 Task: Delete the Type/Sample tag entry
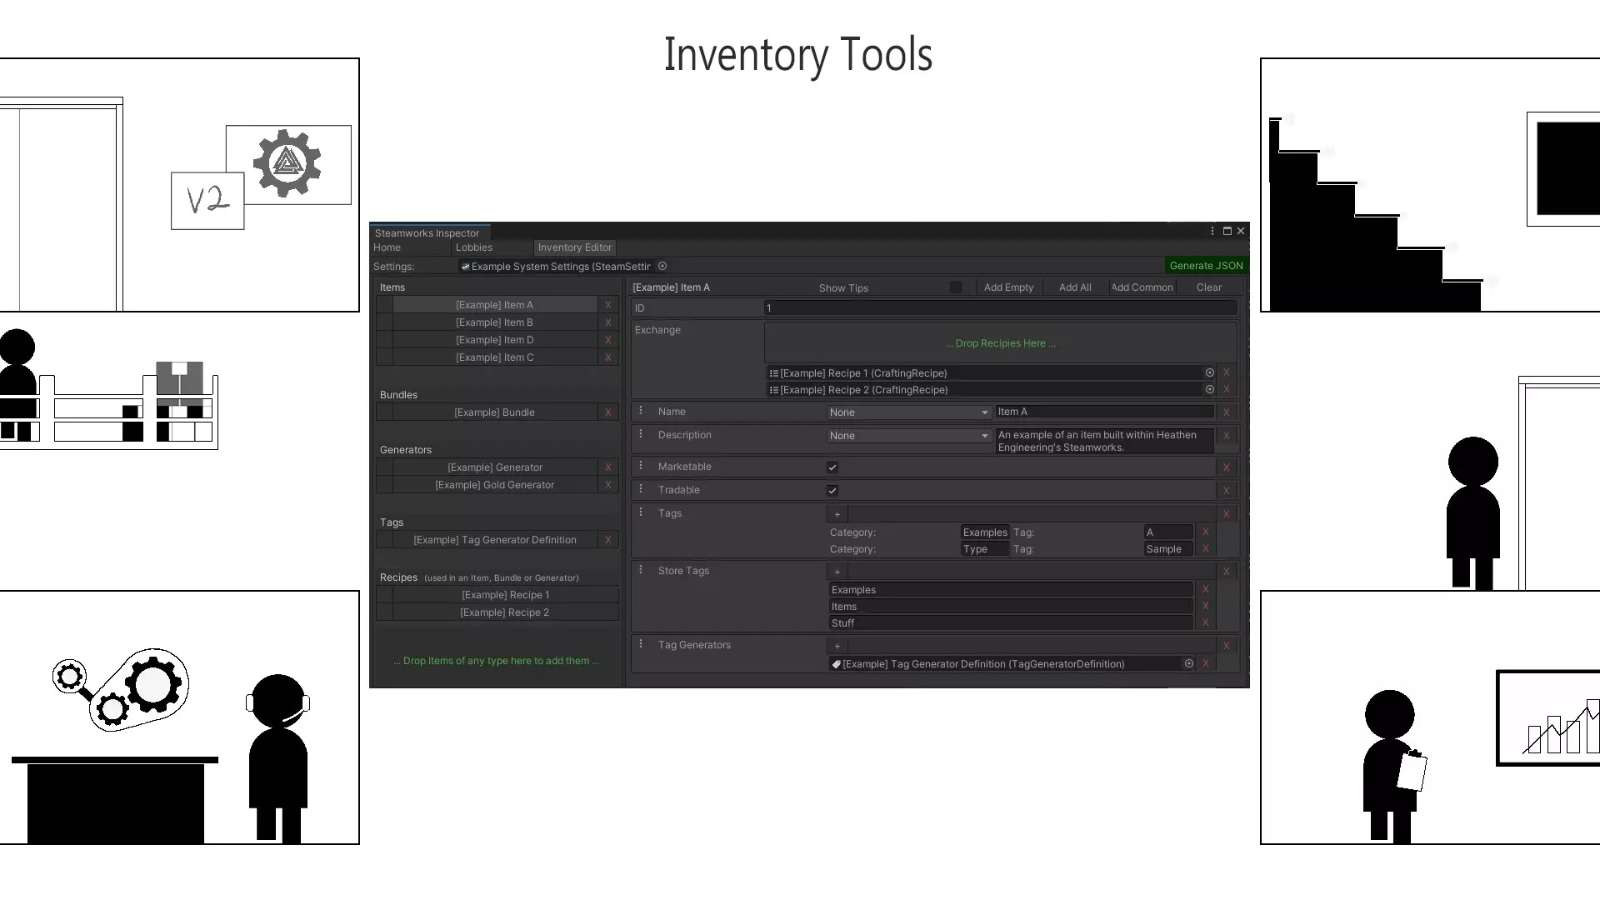(x=1206, y=549)
